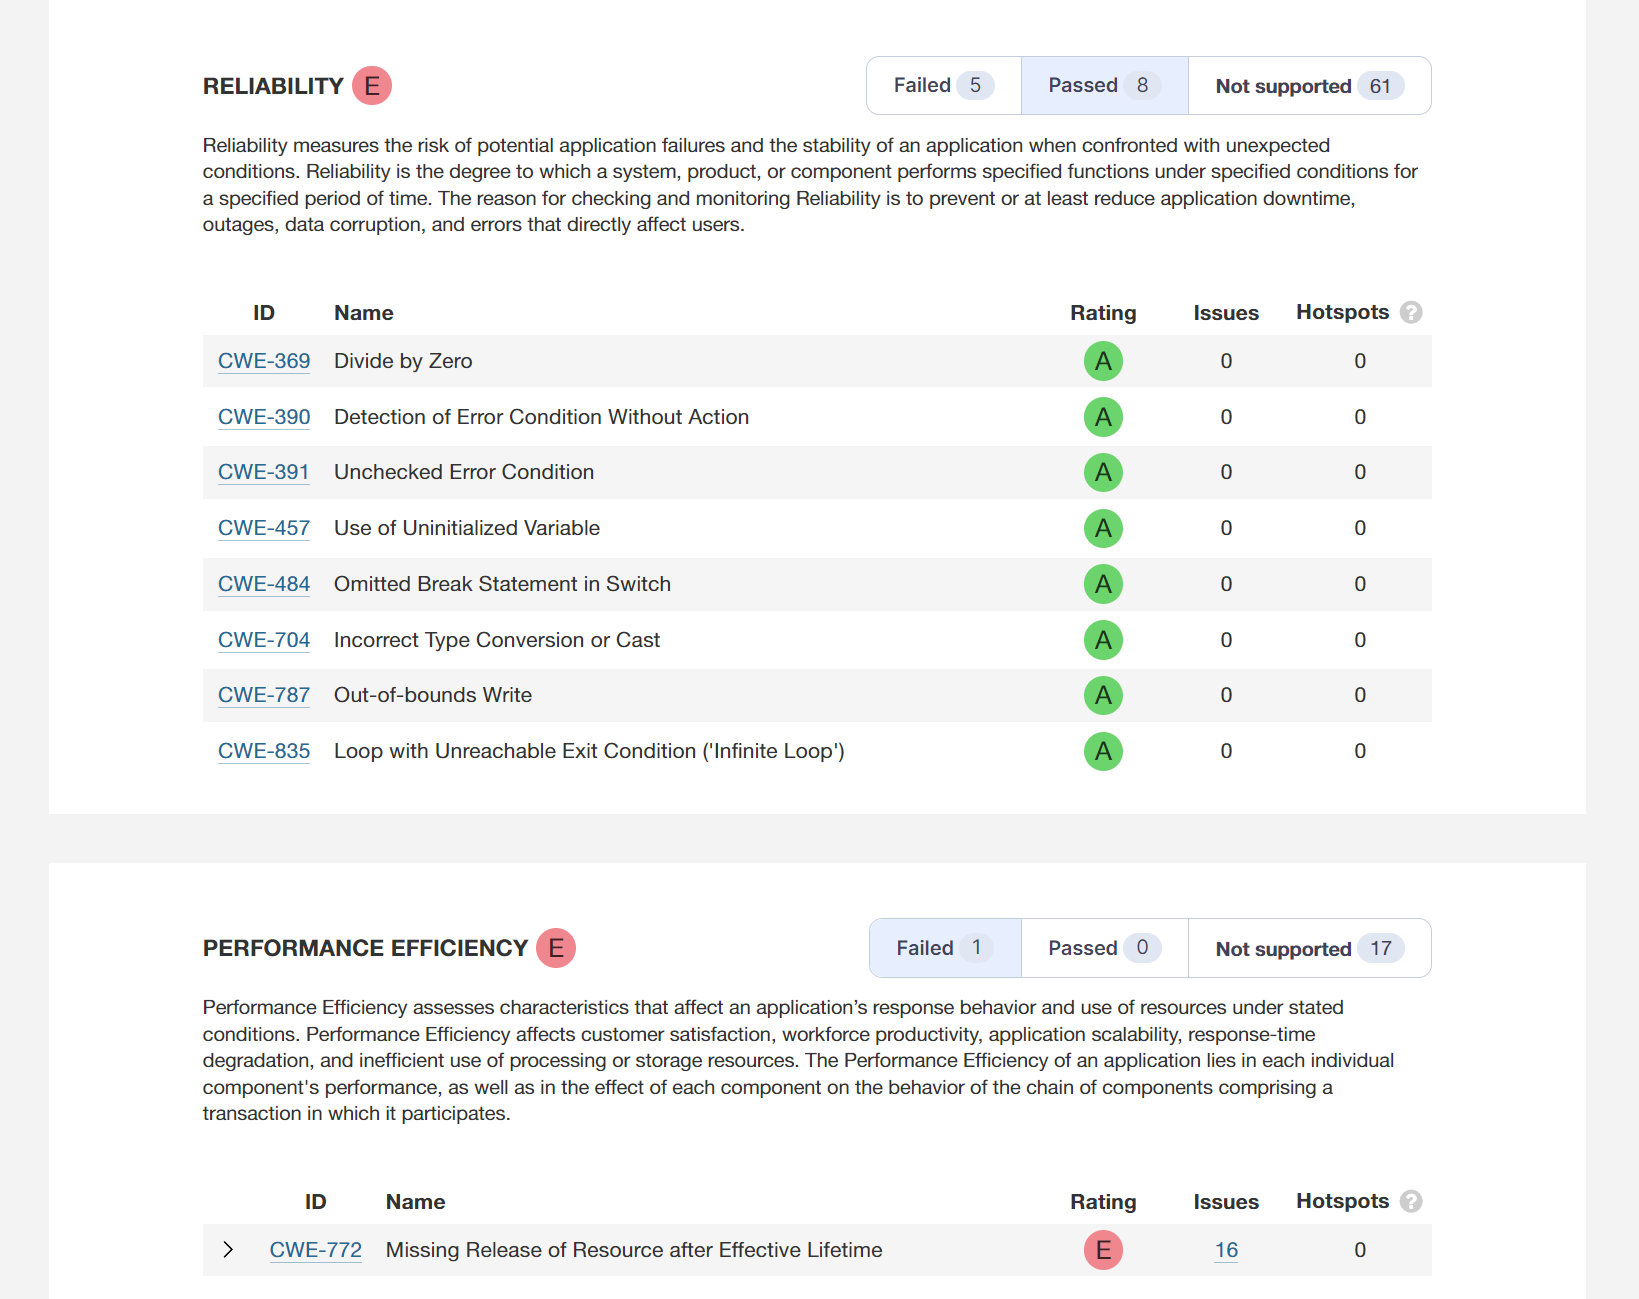Open the CWE-457 link
Screen dimensions: 1639x1299
click(264, 528)
